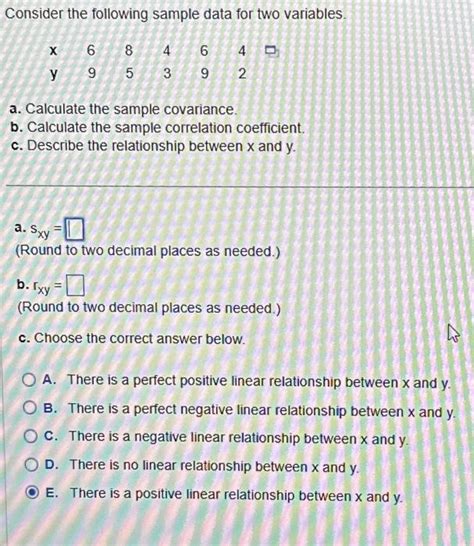Click the perfect negative linear relationship text
474x546 pixels.
pyautogui.click(x=262, y=410)
